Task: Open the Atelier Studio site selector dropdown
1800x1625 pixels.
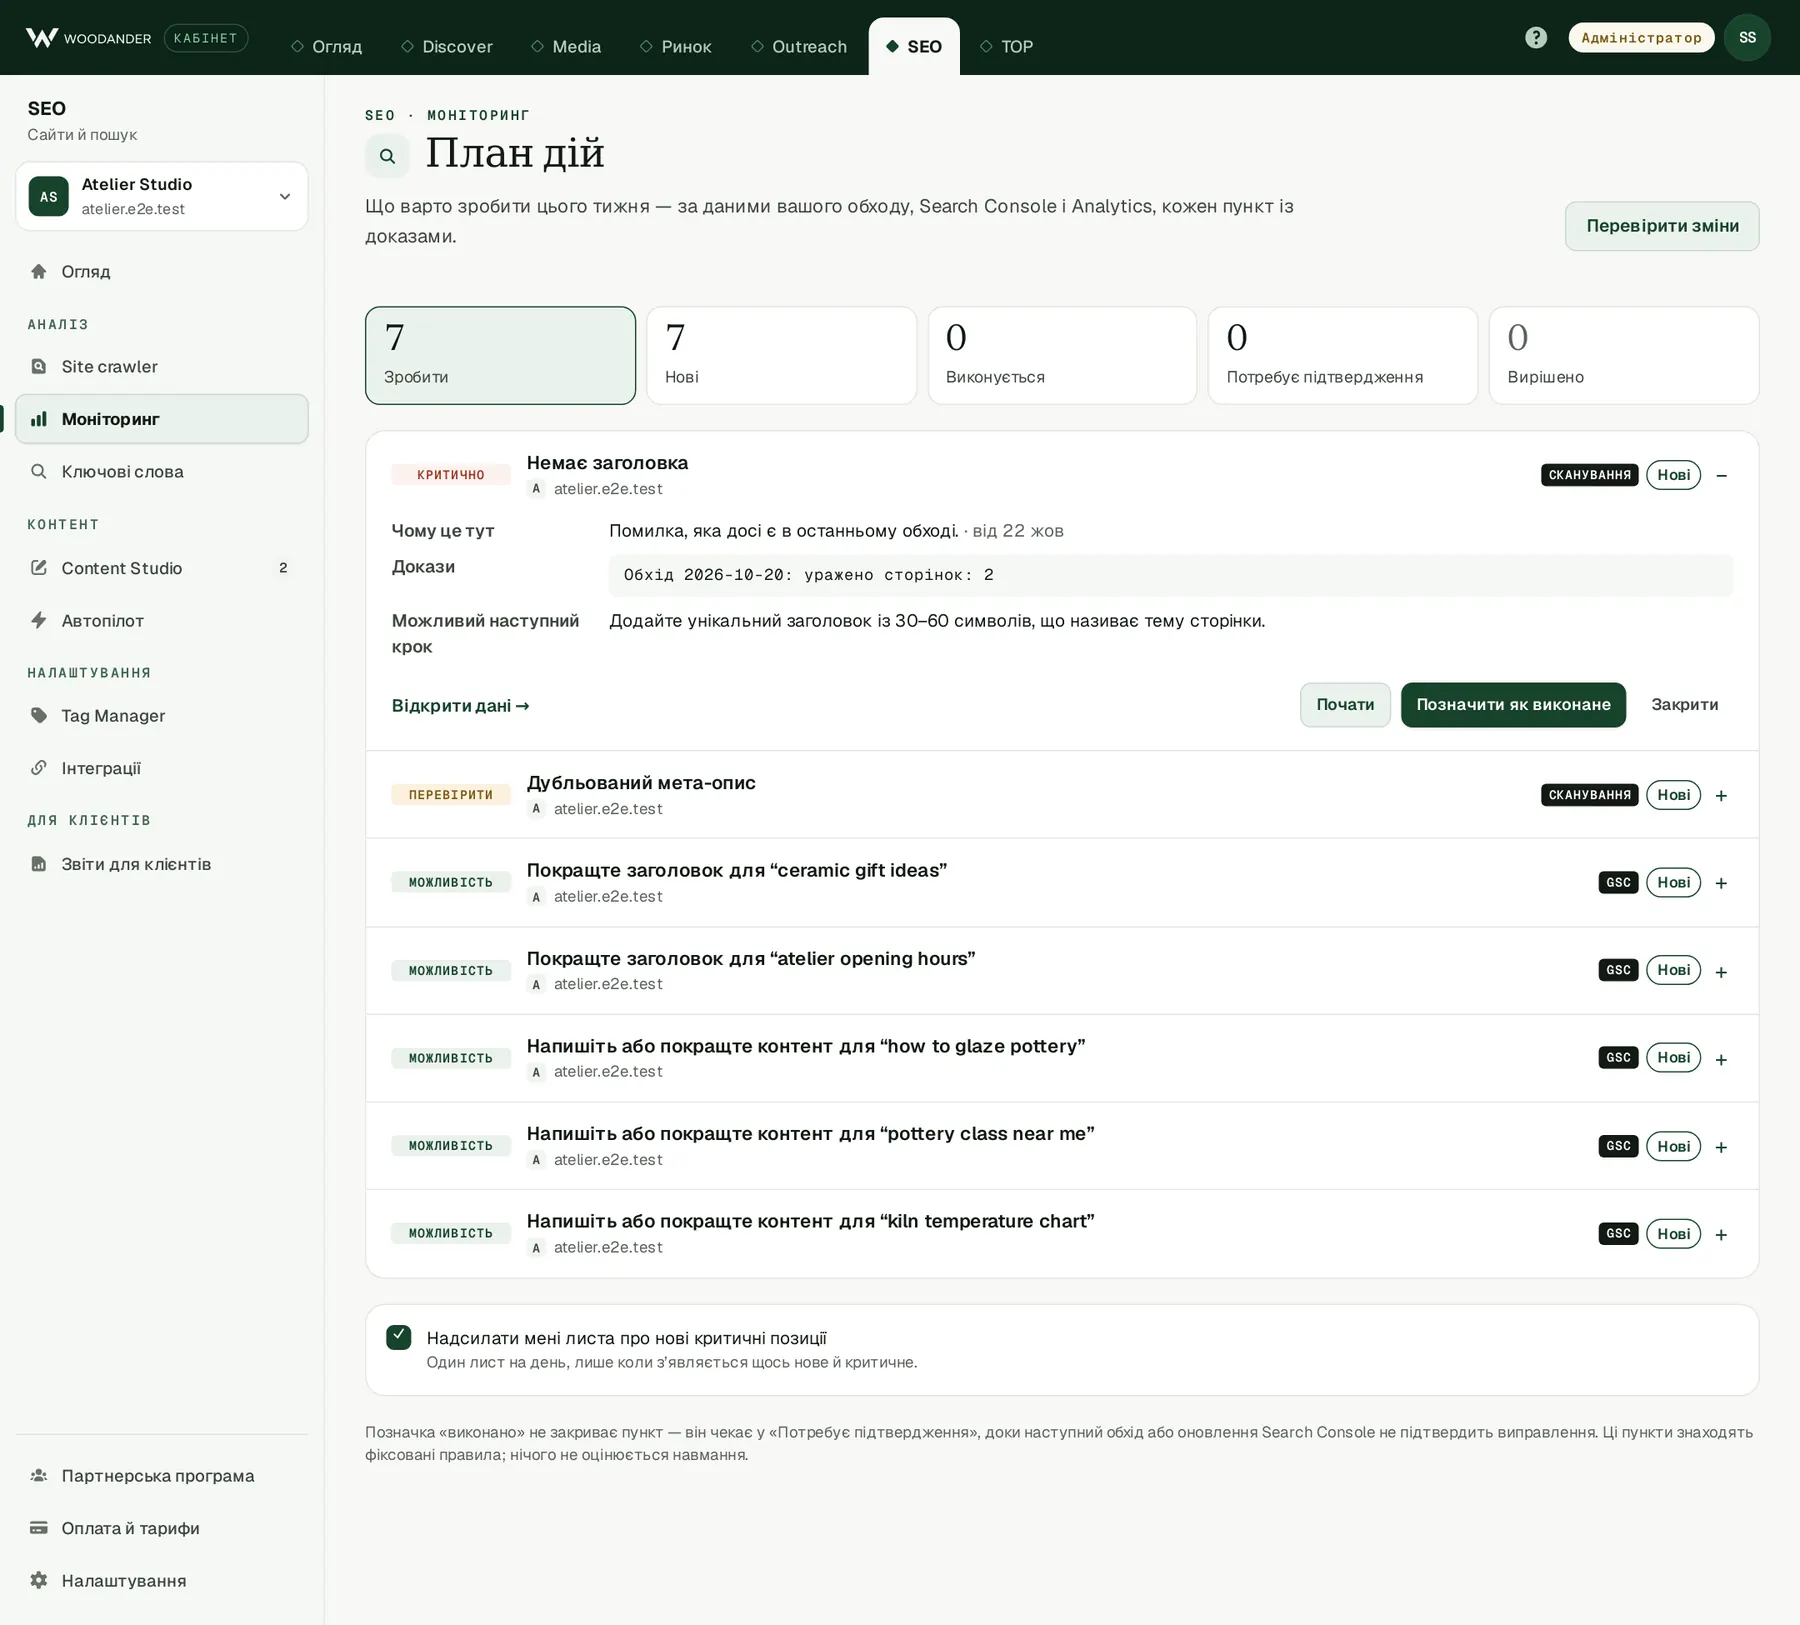Action: point(162,196)
